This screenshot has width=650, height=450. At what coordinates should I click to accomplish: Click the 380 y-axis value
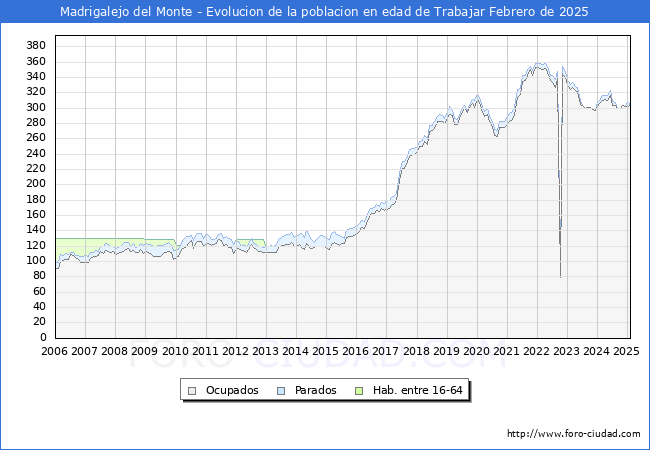(36, 46)
